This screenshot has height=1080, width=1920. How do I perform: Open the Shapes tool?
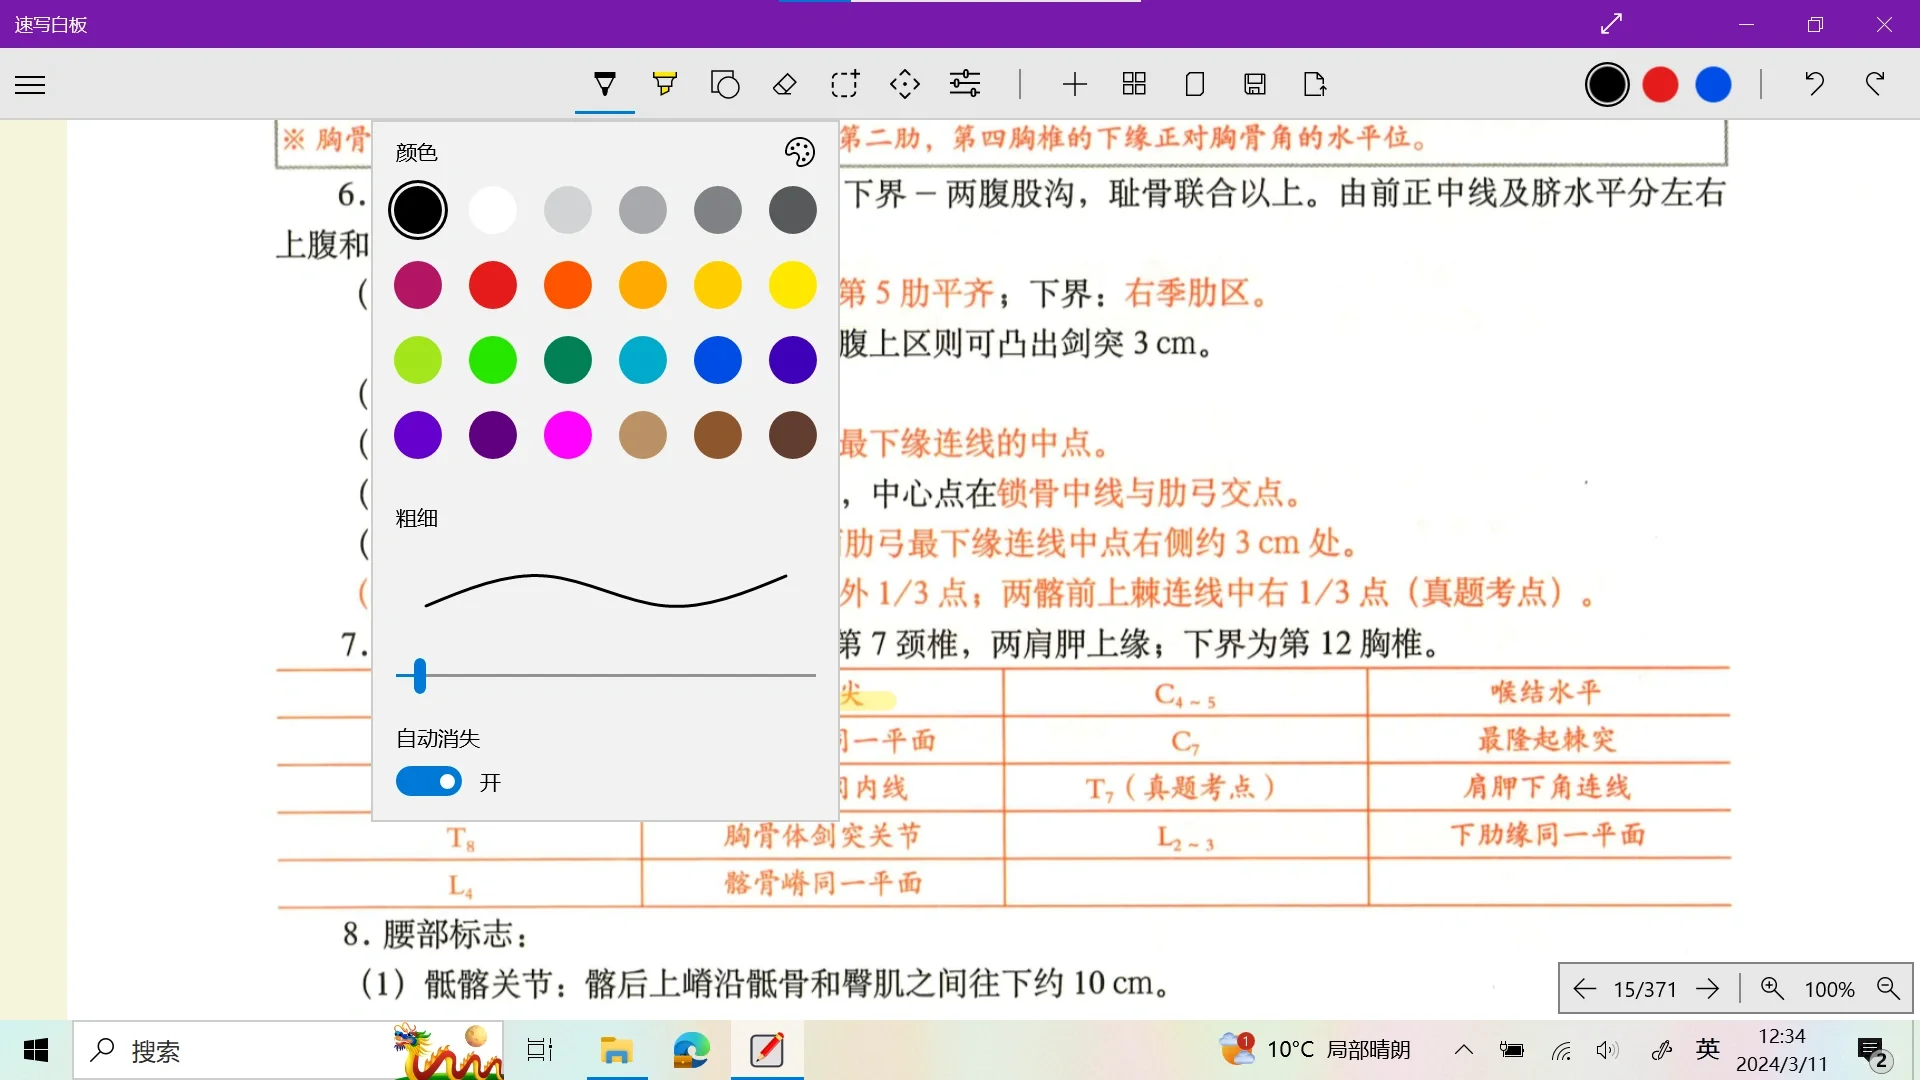click(725, 84)
